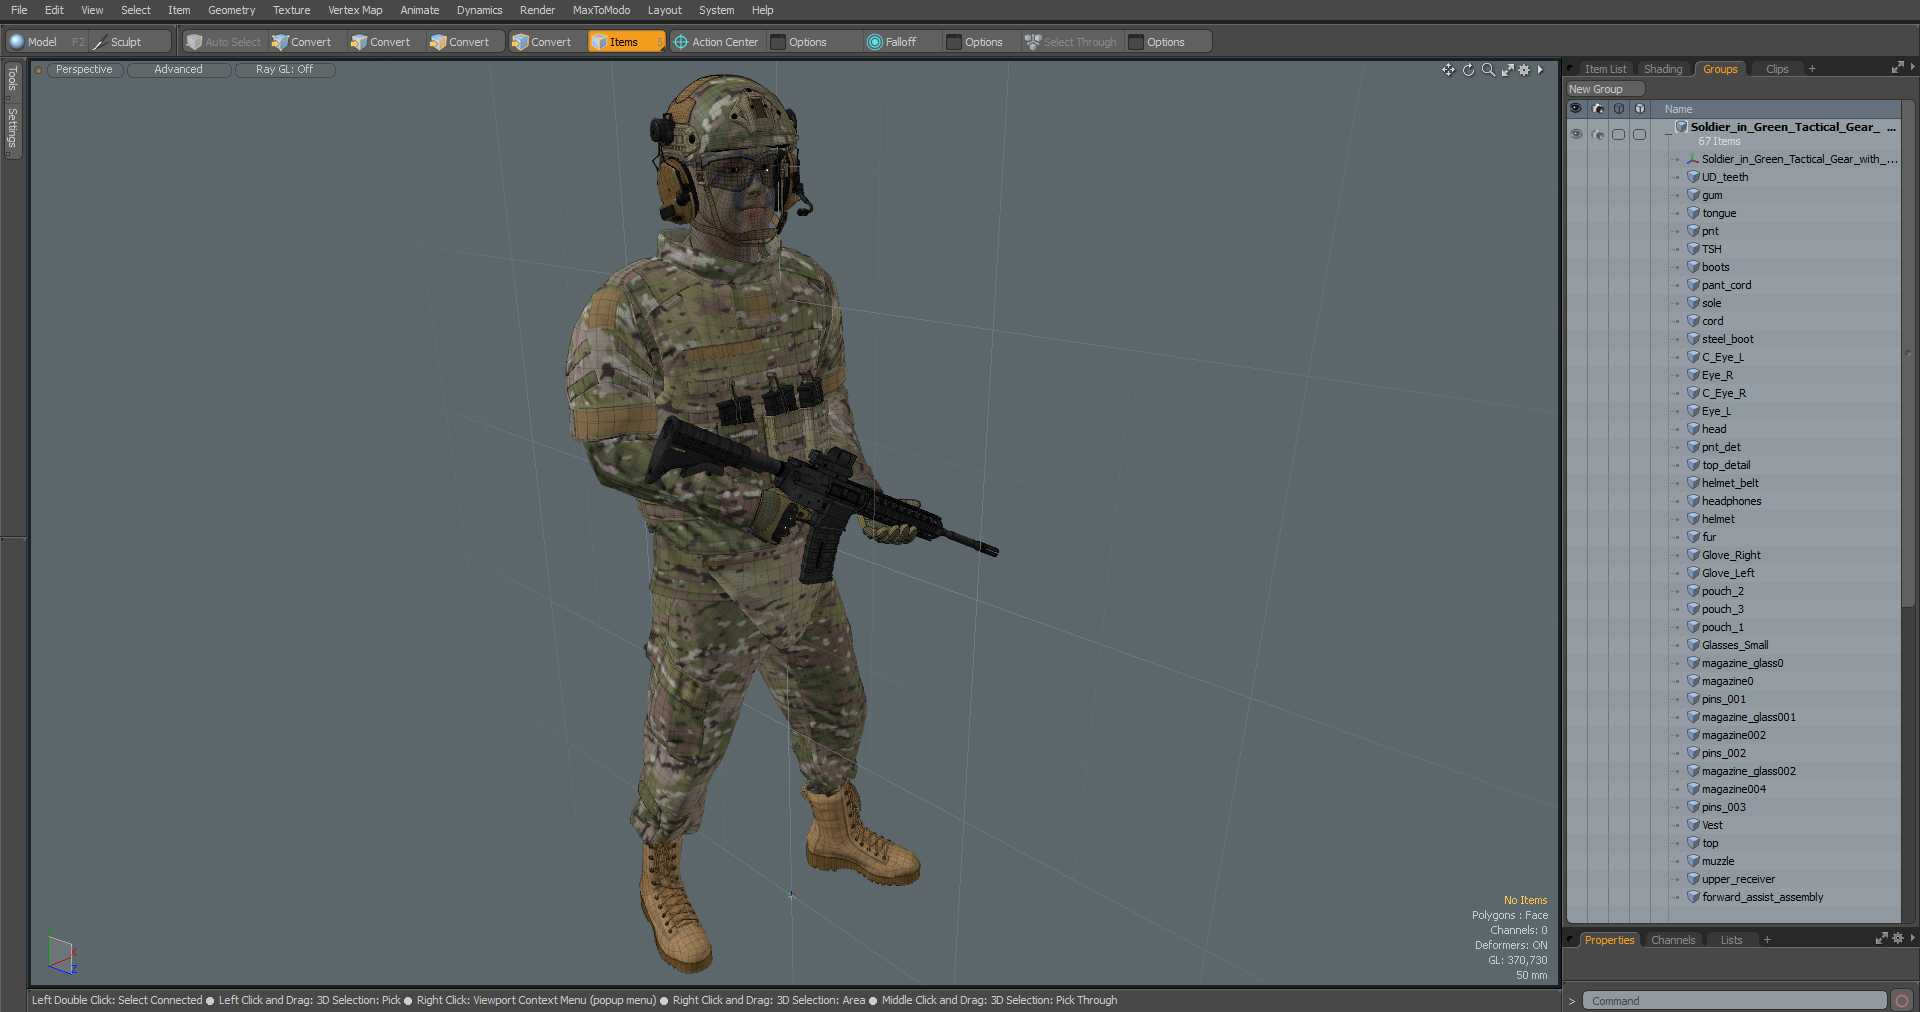Open the Clips tab
The width and height of the screenshot is (1920, 1012).
(1777, 69)
